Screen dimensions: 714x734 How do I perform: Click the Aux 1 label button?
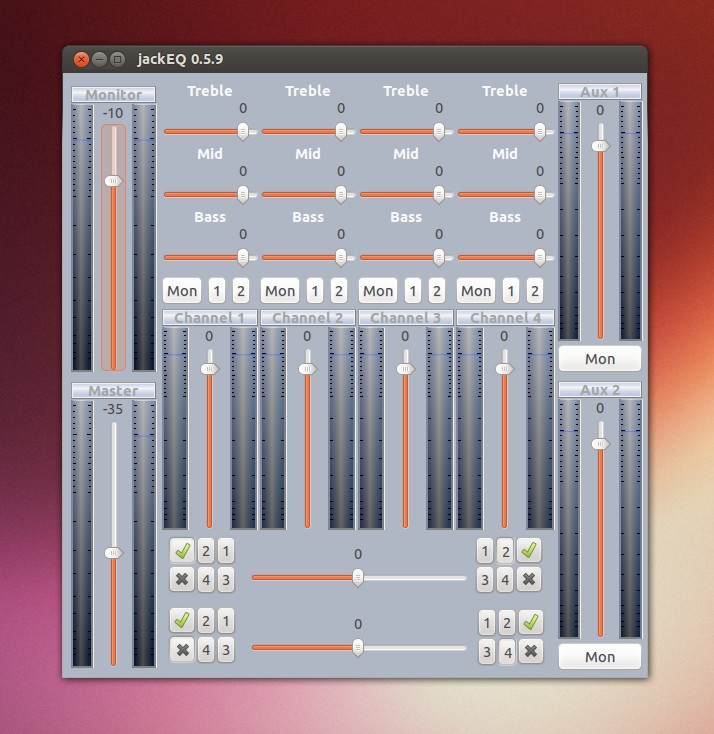[600, 92]
